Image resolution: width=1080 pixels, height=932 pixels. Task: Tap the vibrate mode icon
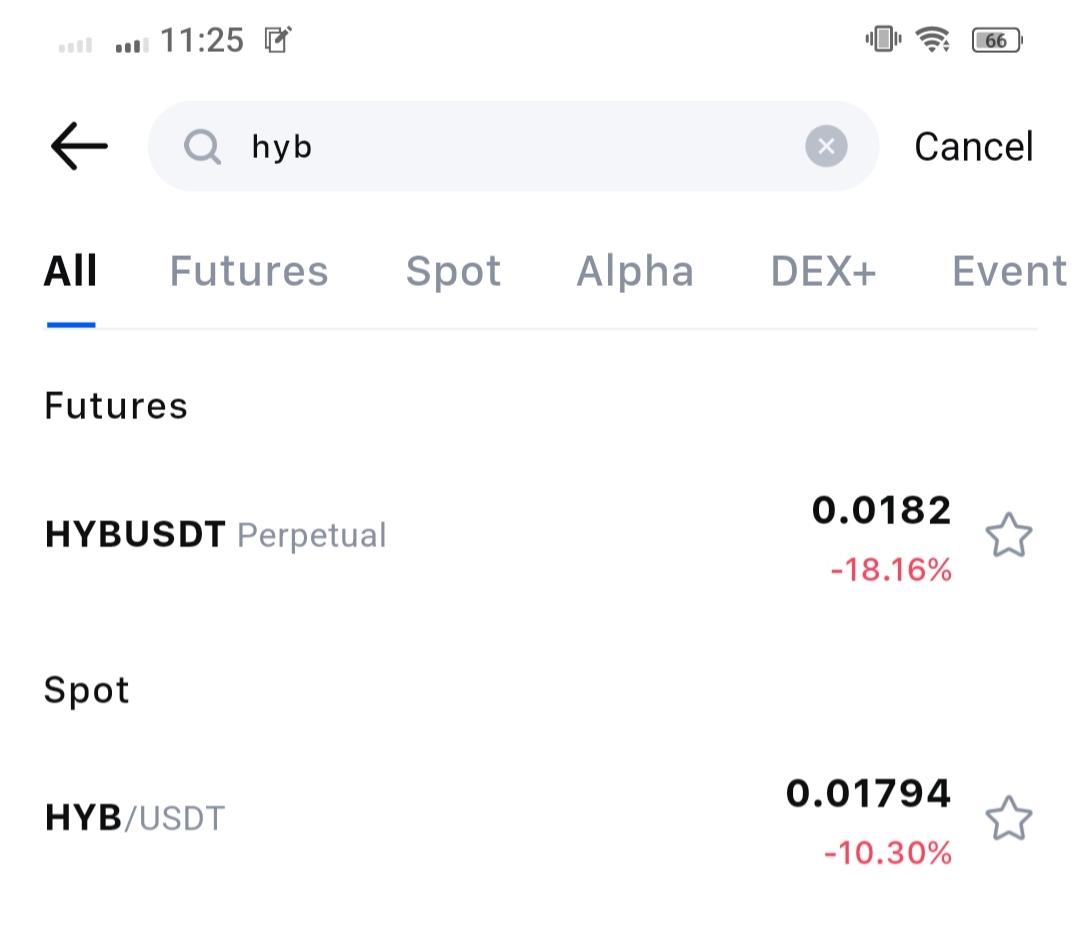click(883, 39)
